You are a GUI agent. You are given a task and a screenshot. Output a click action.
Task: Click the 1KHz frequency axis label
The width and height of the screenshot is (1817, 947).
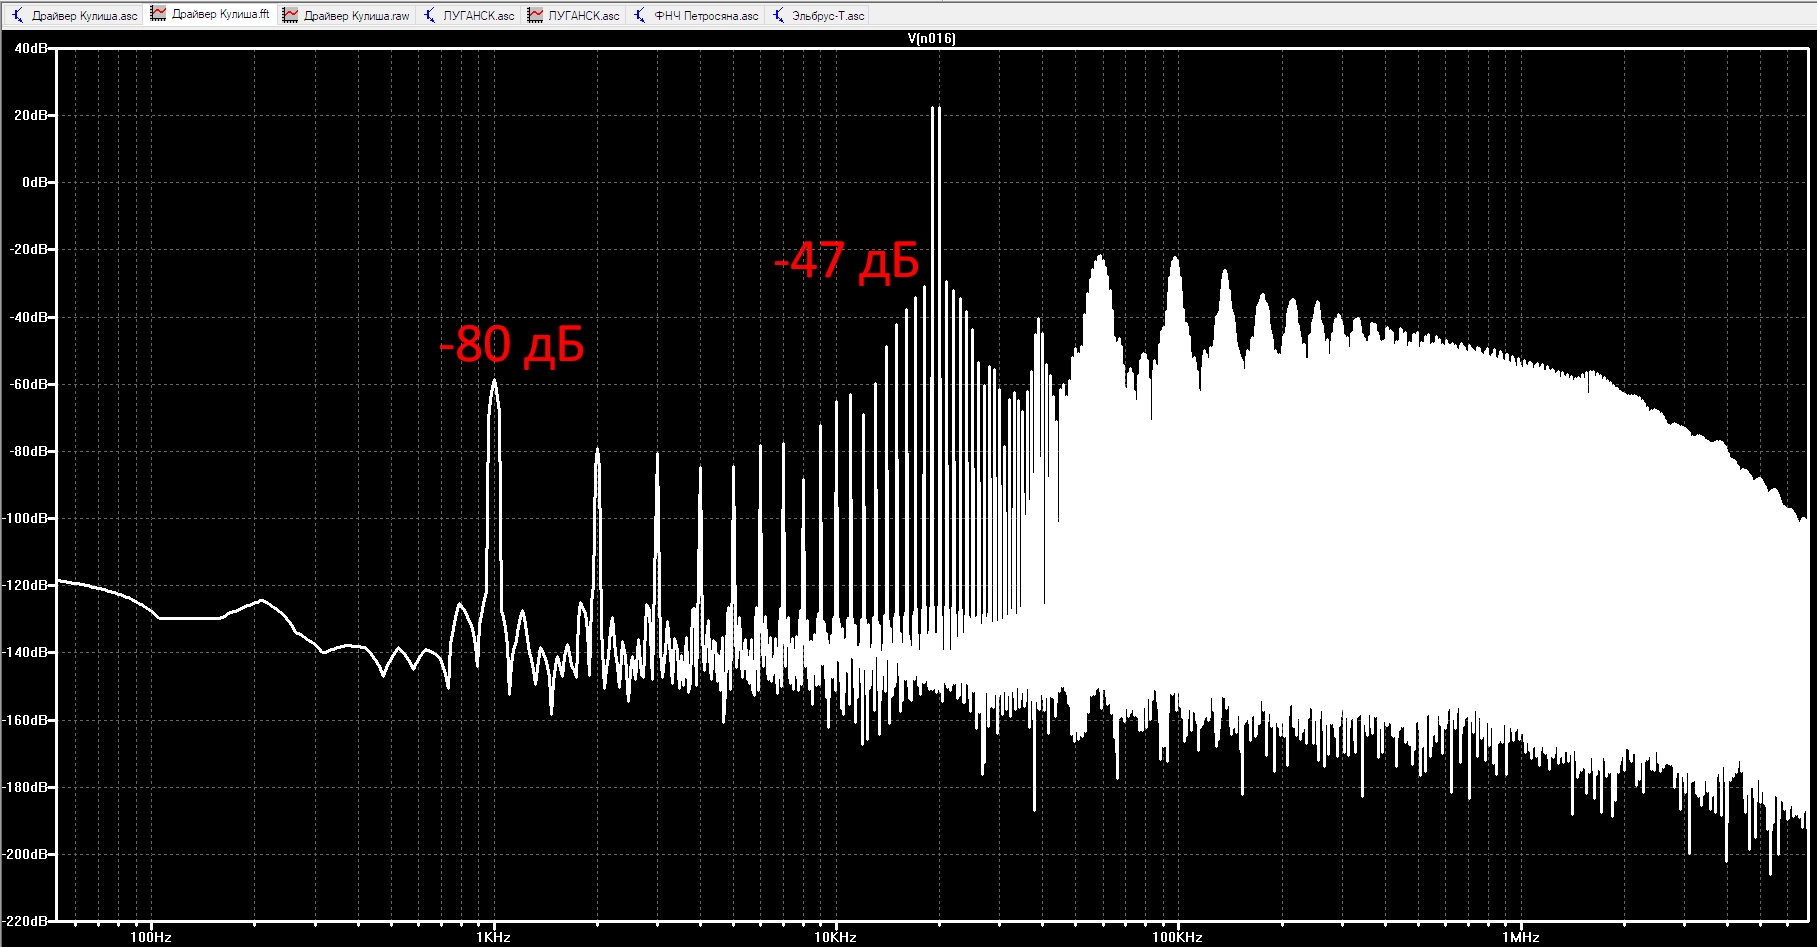click(x=493, y=937)
